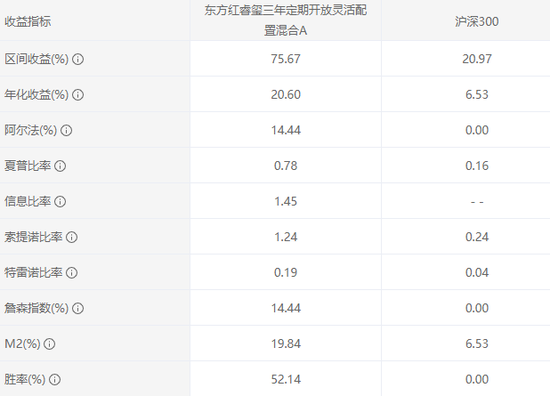Screen dimensions: 550x396
Task: Click the fund's M2 value 19.84
Action: 286,344
